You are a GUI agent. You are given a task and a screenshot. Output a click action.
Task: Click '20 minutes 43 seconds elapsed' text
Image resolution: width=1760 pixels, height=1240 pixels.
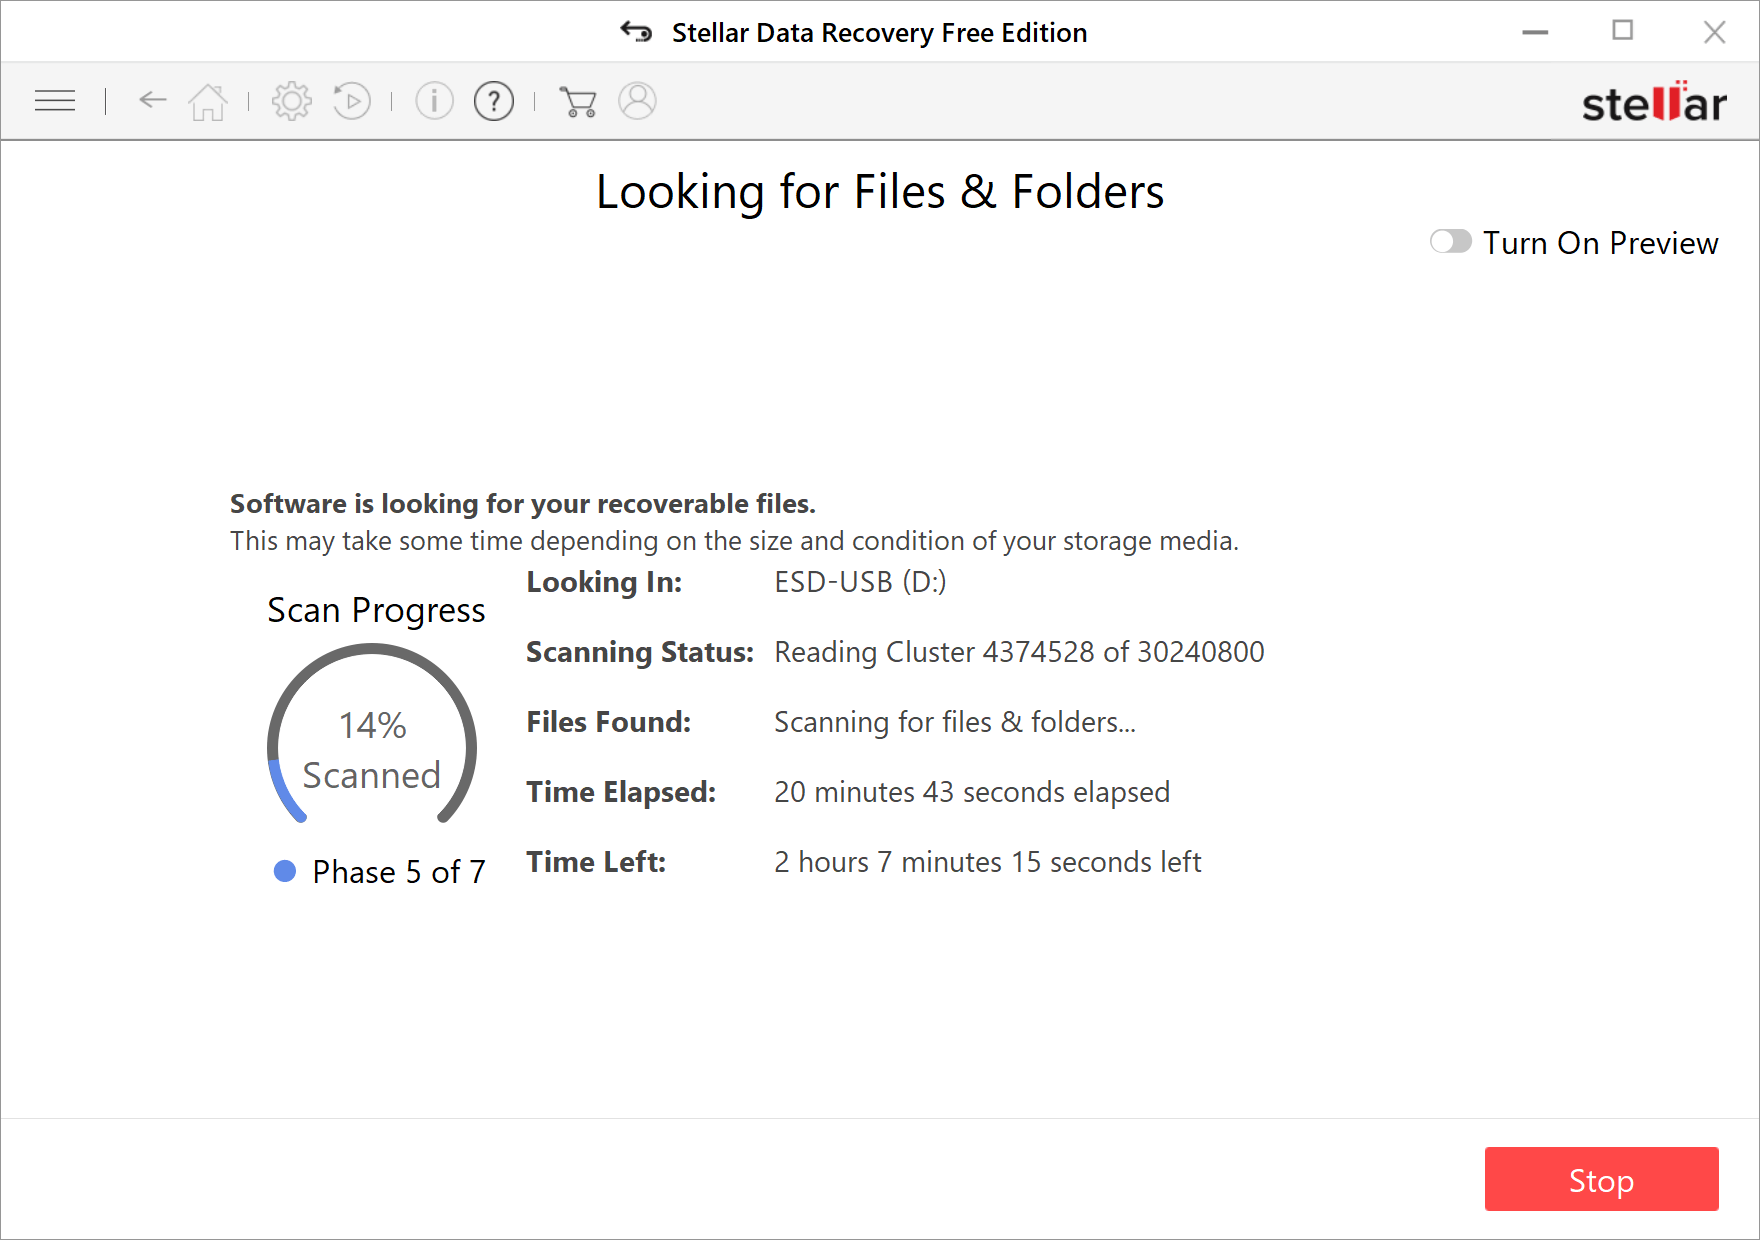972,792
